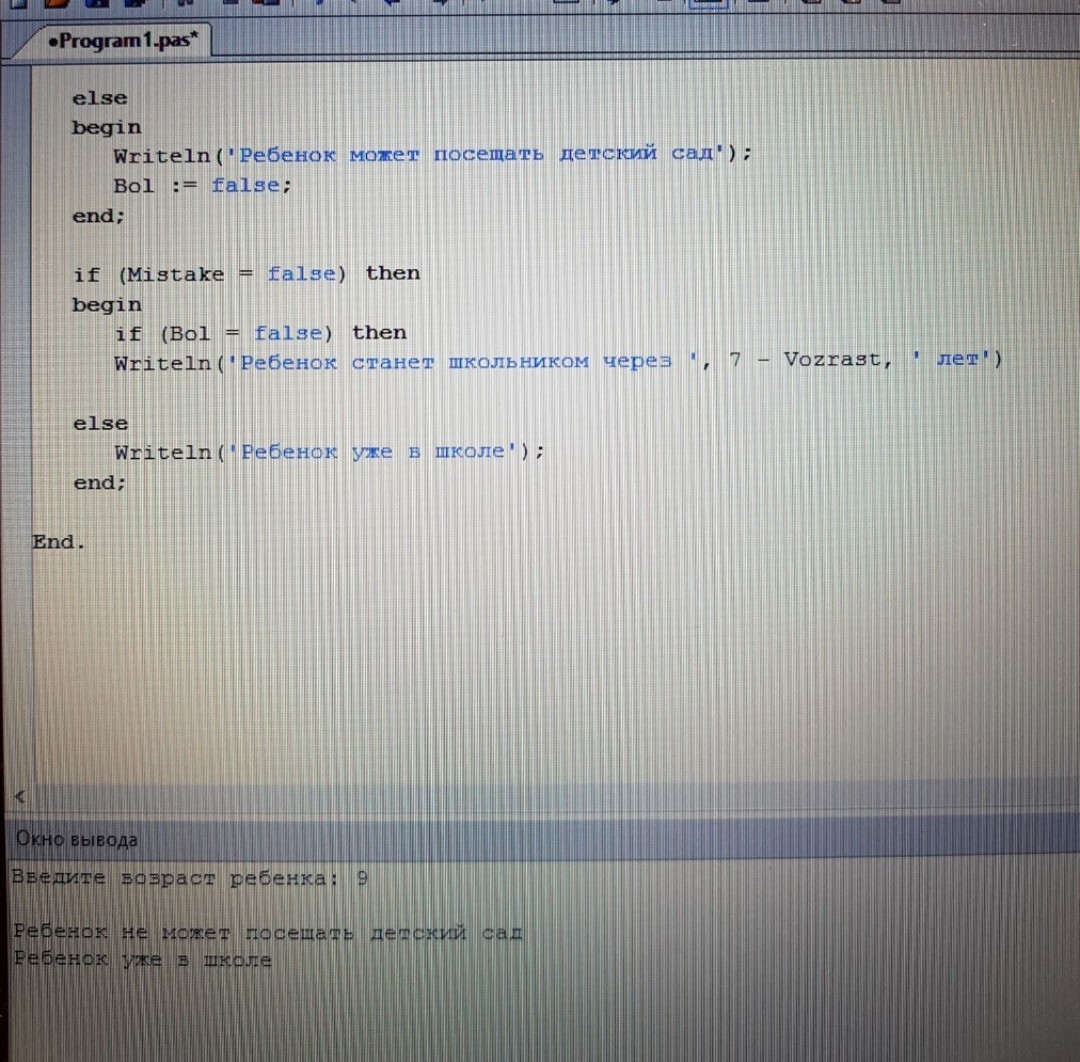Click the Vozrast variable in Writeln call
Image resolution: width=1080 pixels, height=1062 pixels.
tap(838, 361)
